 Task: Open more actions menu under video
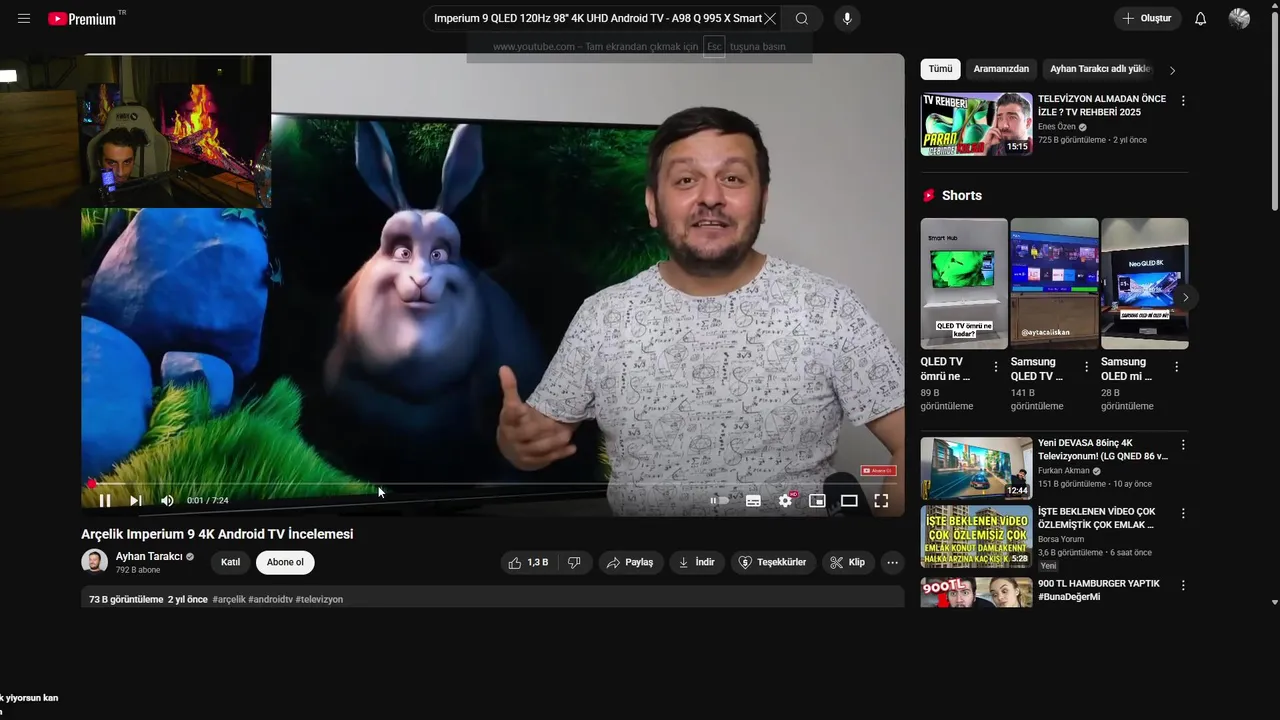pyautogui.click(x=893, y=562)
